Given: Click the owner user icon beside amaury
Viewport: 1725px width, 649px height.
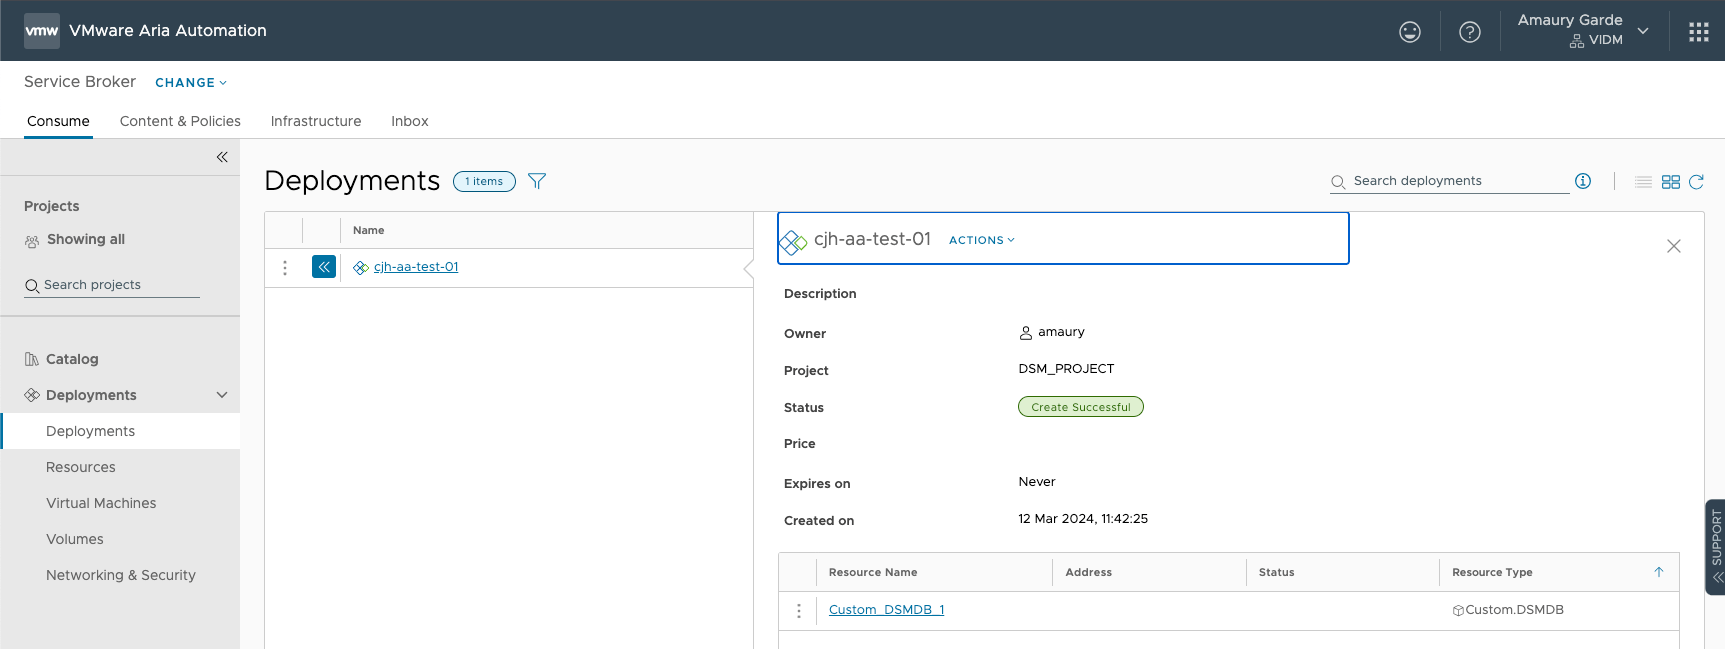Looking at the screenshot, I should point(1026,333).
